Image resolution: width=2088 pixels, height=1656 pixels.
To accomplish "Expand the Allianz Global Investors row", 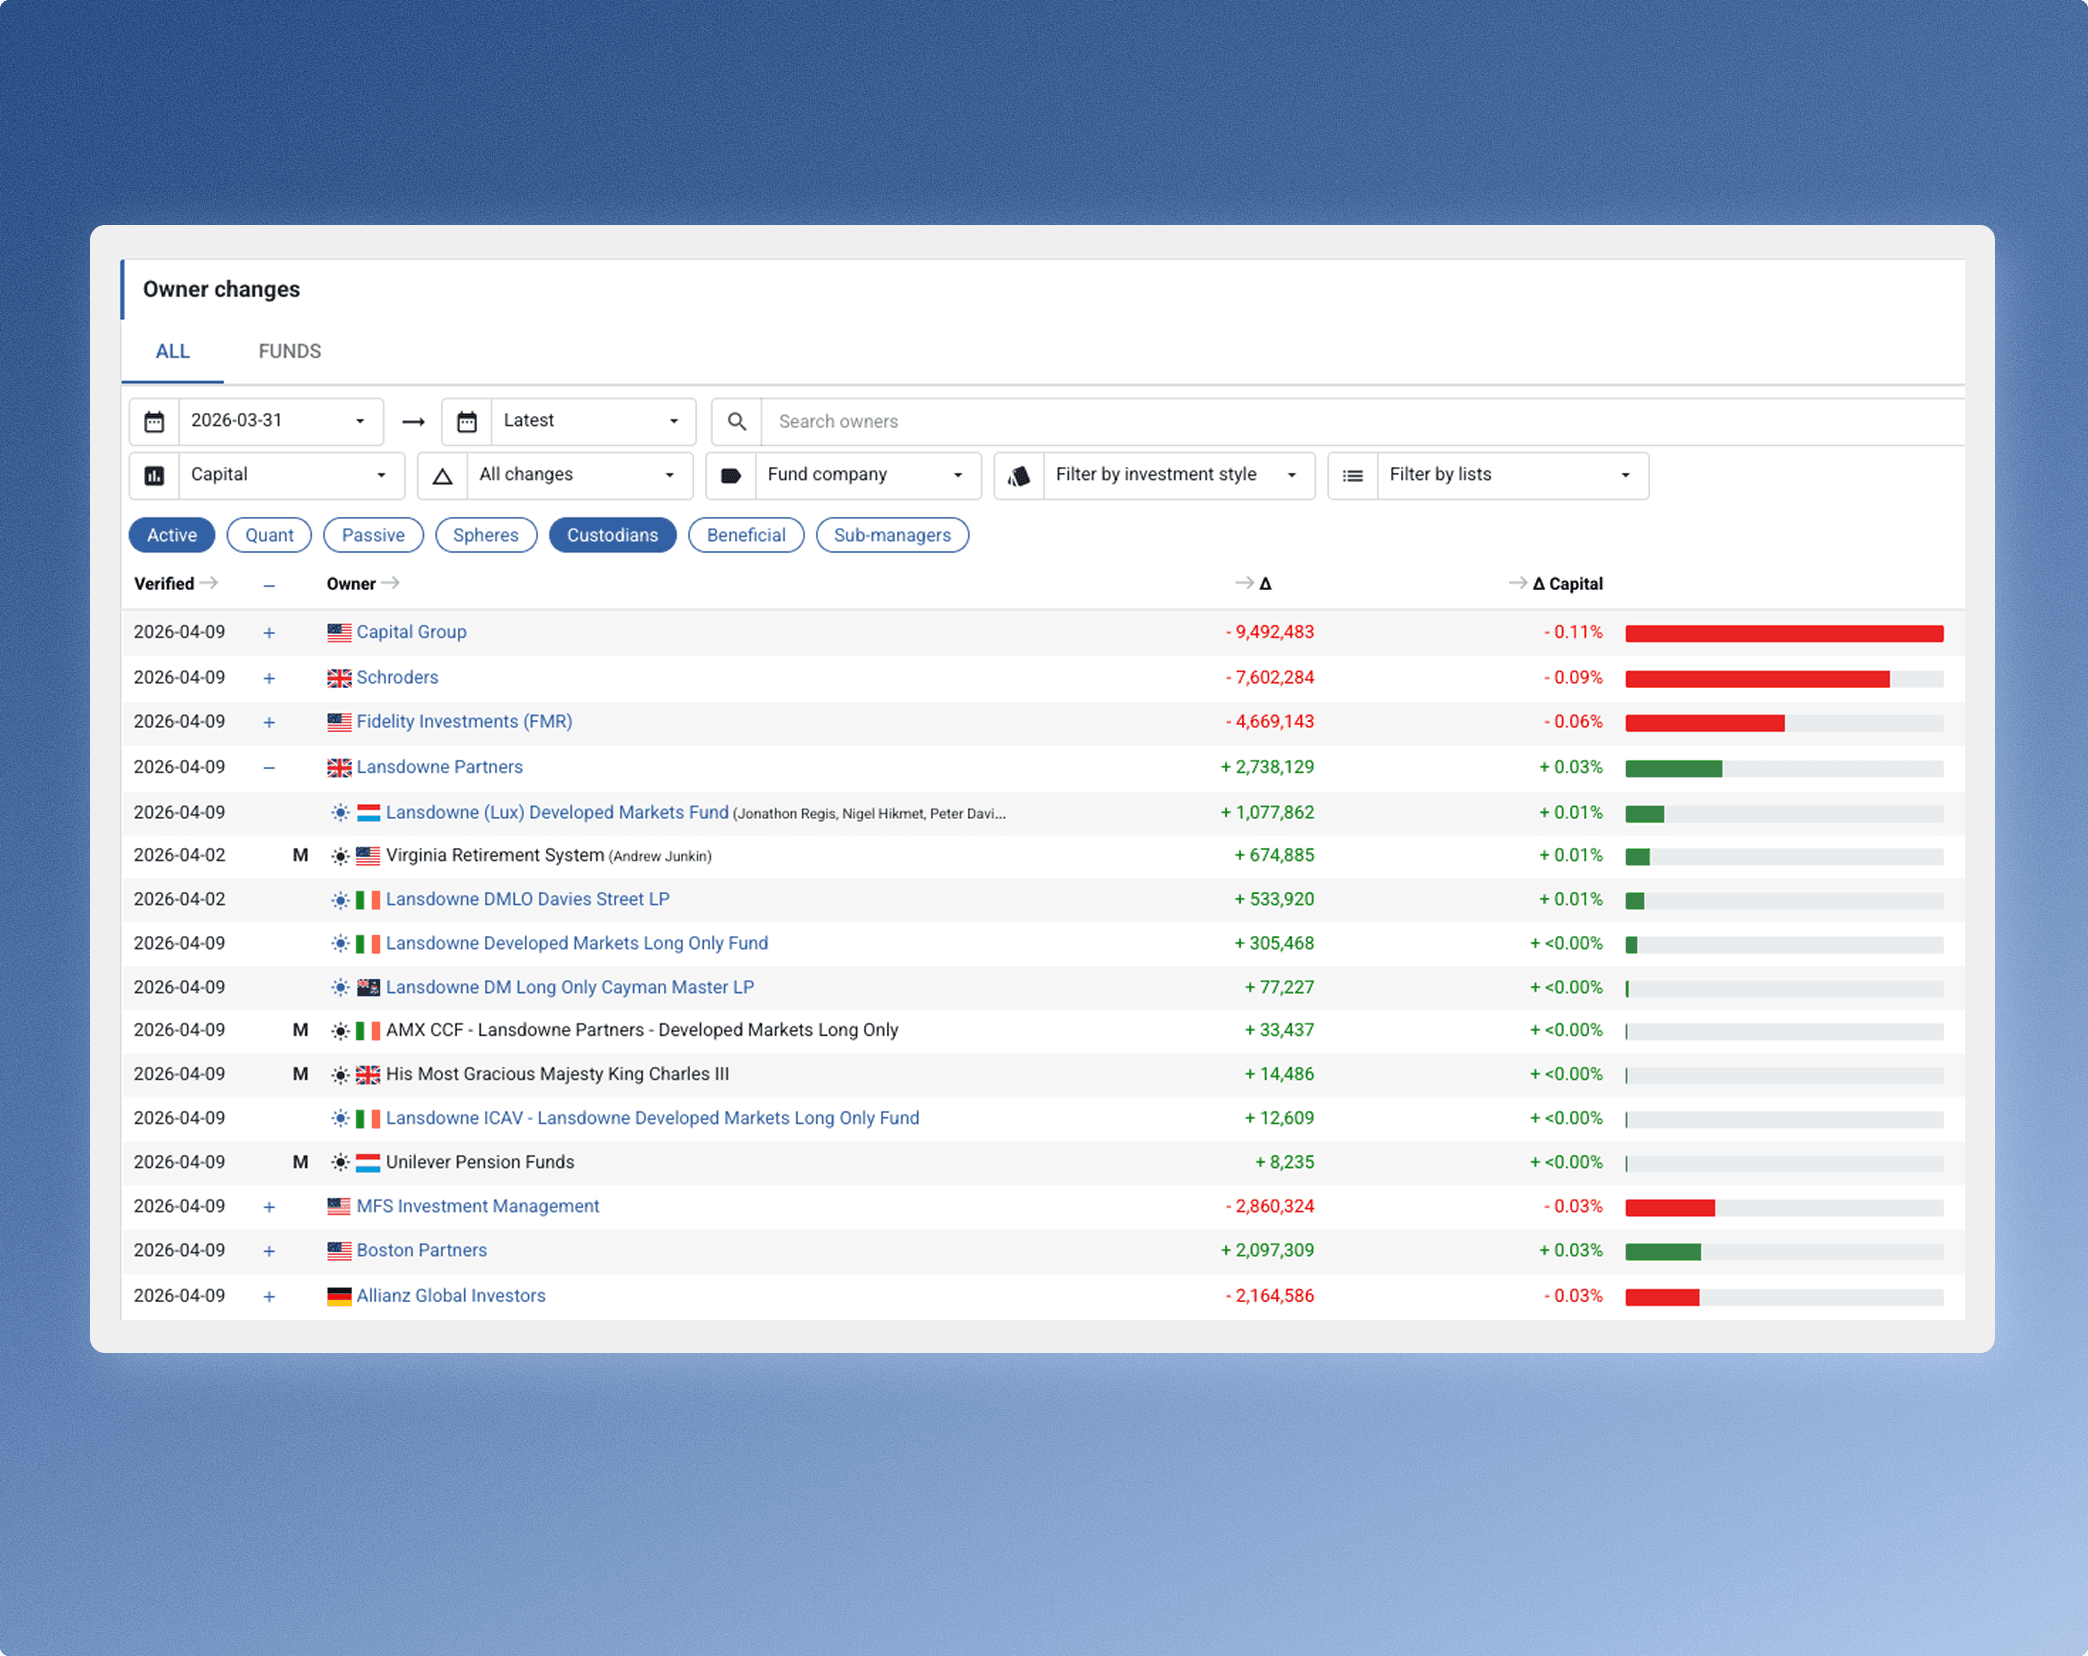I will click(x=269, y=1297).
